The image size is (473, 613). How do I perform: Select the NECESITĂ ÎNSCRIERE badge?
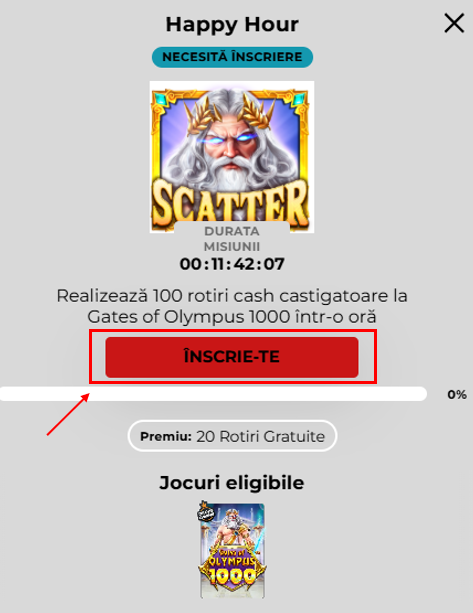[x=232, y=57]
